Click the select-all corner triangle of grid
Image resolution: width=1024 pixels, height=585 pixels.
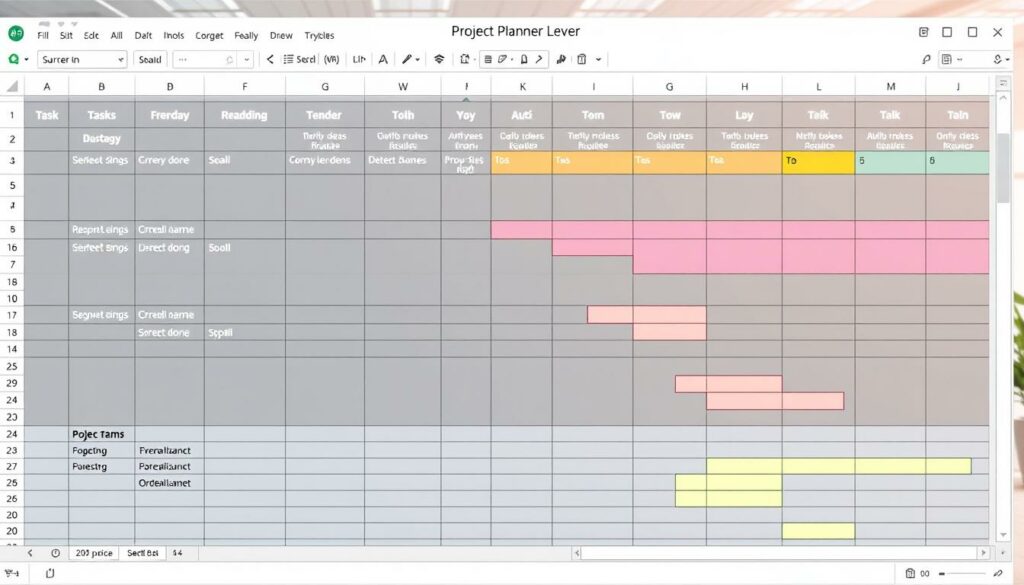pos(12,86)
